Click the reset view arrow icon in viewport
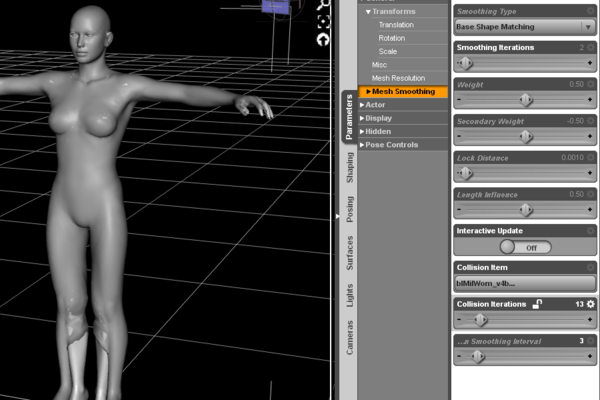The image size is (600, 400). pos(323,39)
